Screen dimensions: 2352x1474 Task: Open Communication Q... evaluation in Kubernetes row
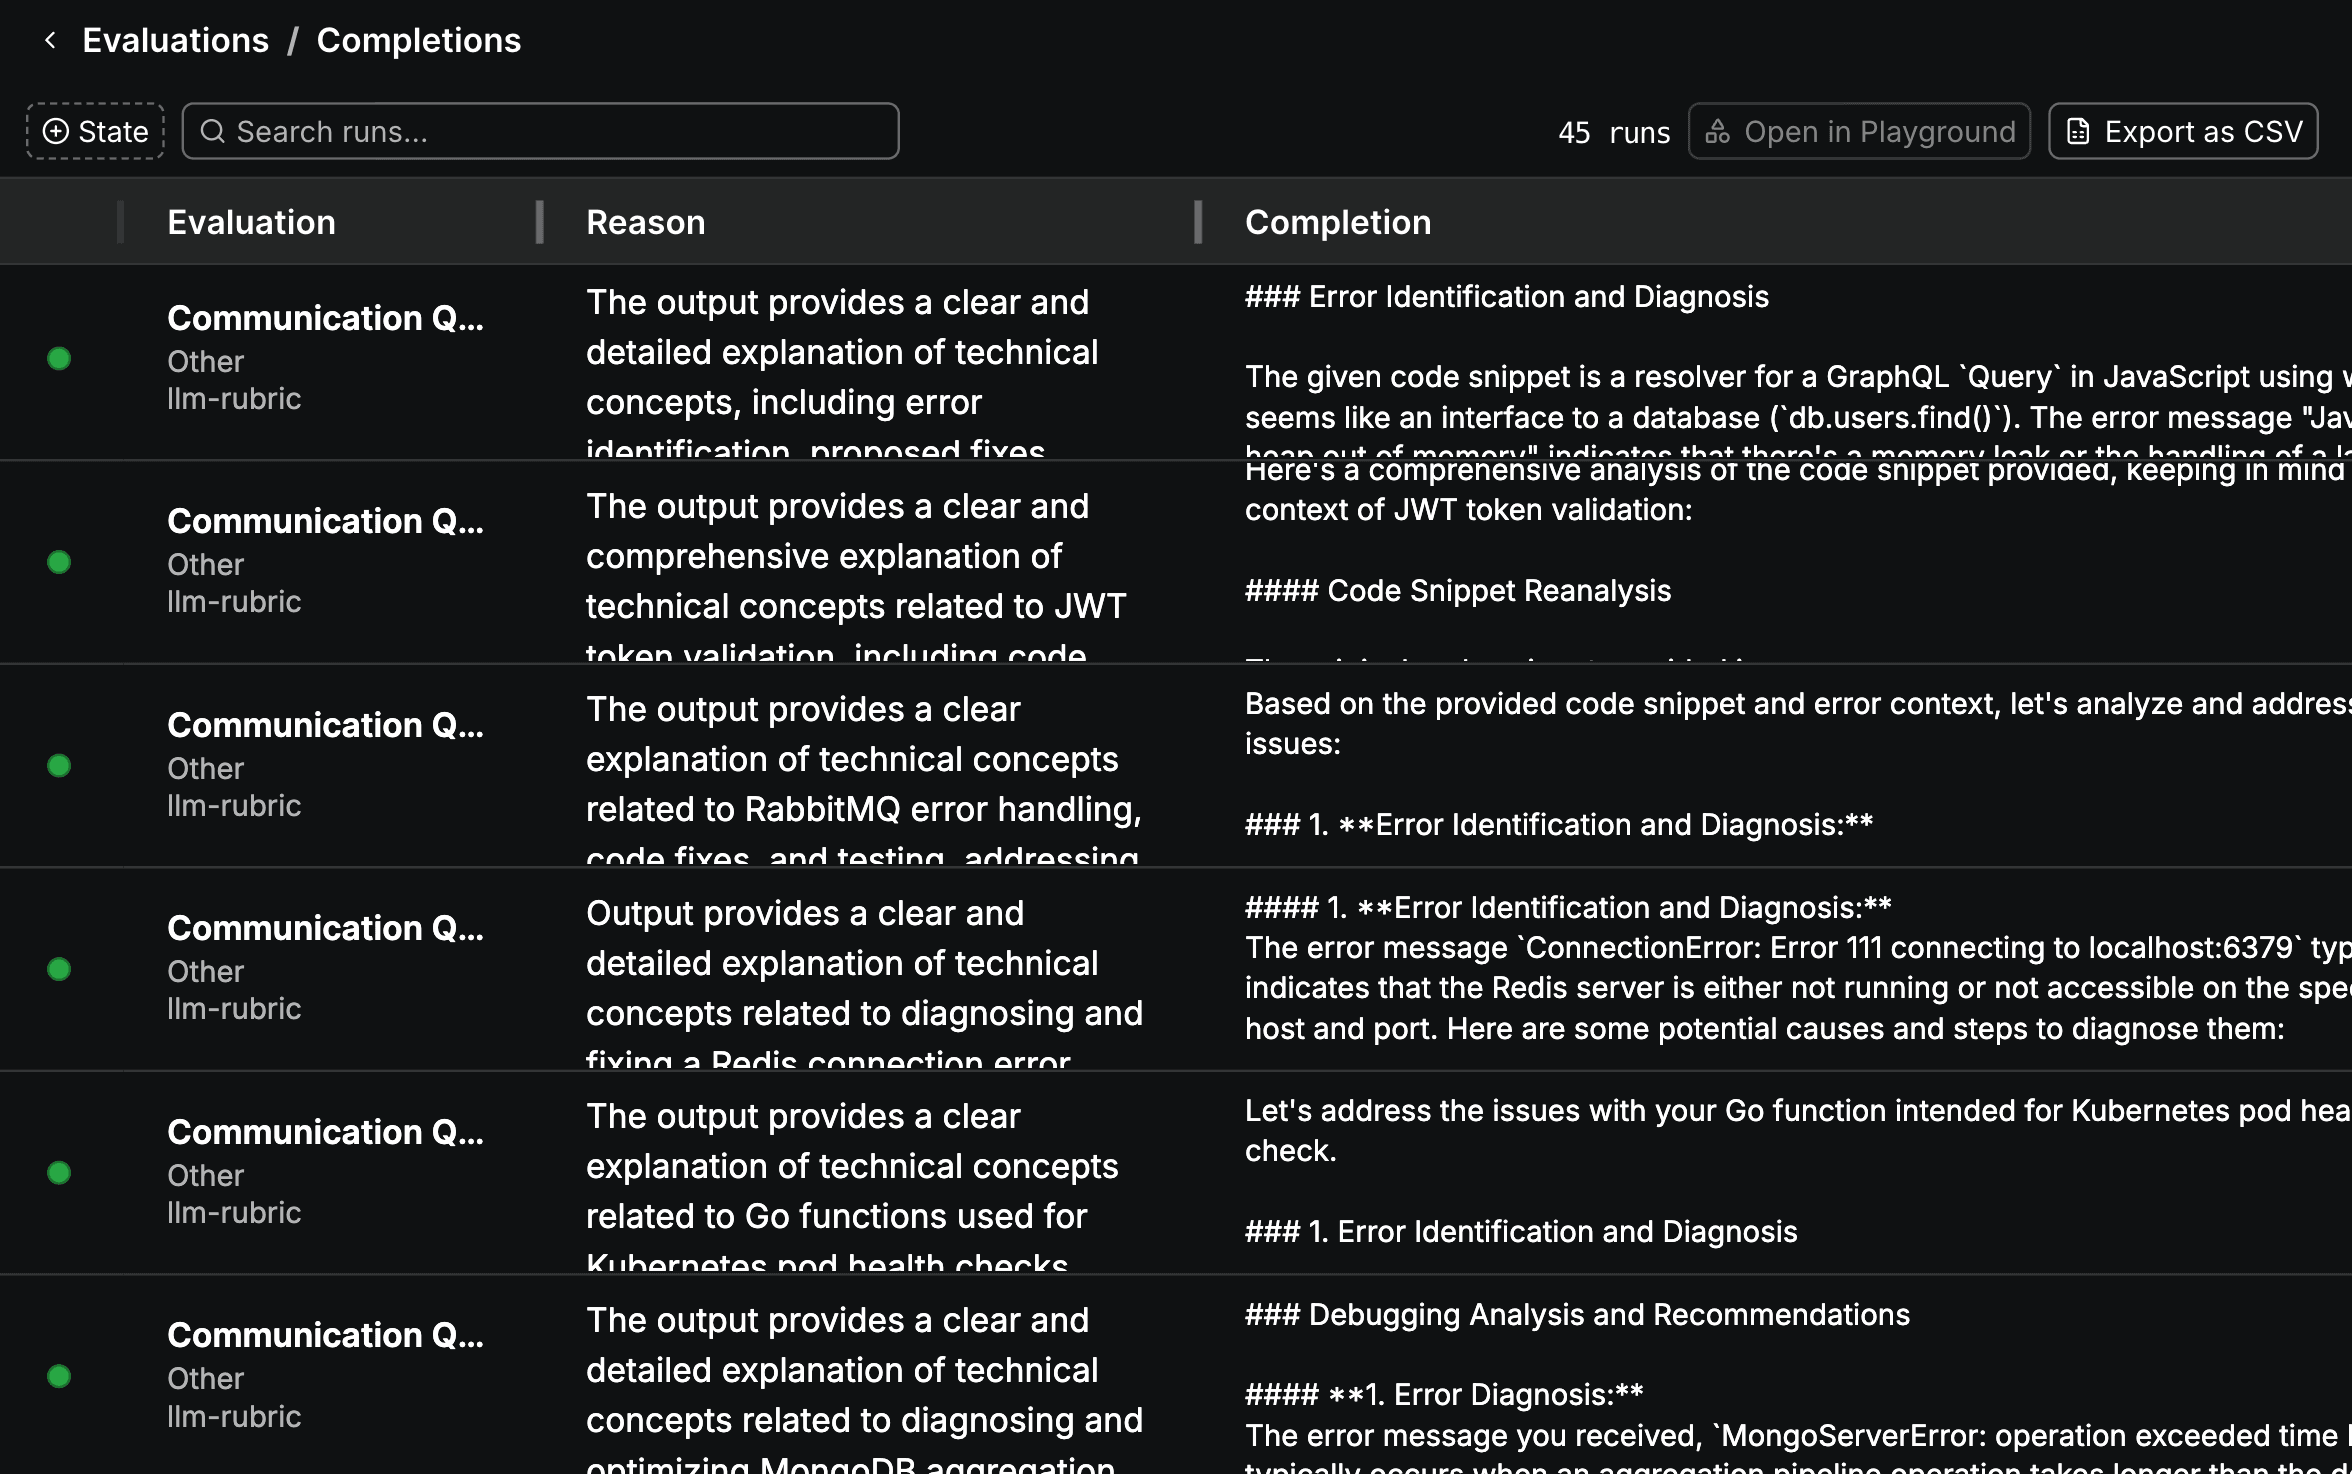[x=325, y=1132]
